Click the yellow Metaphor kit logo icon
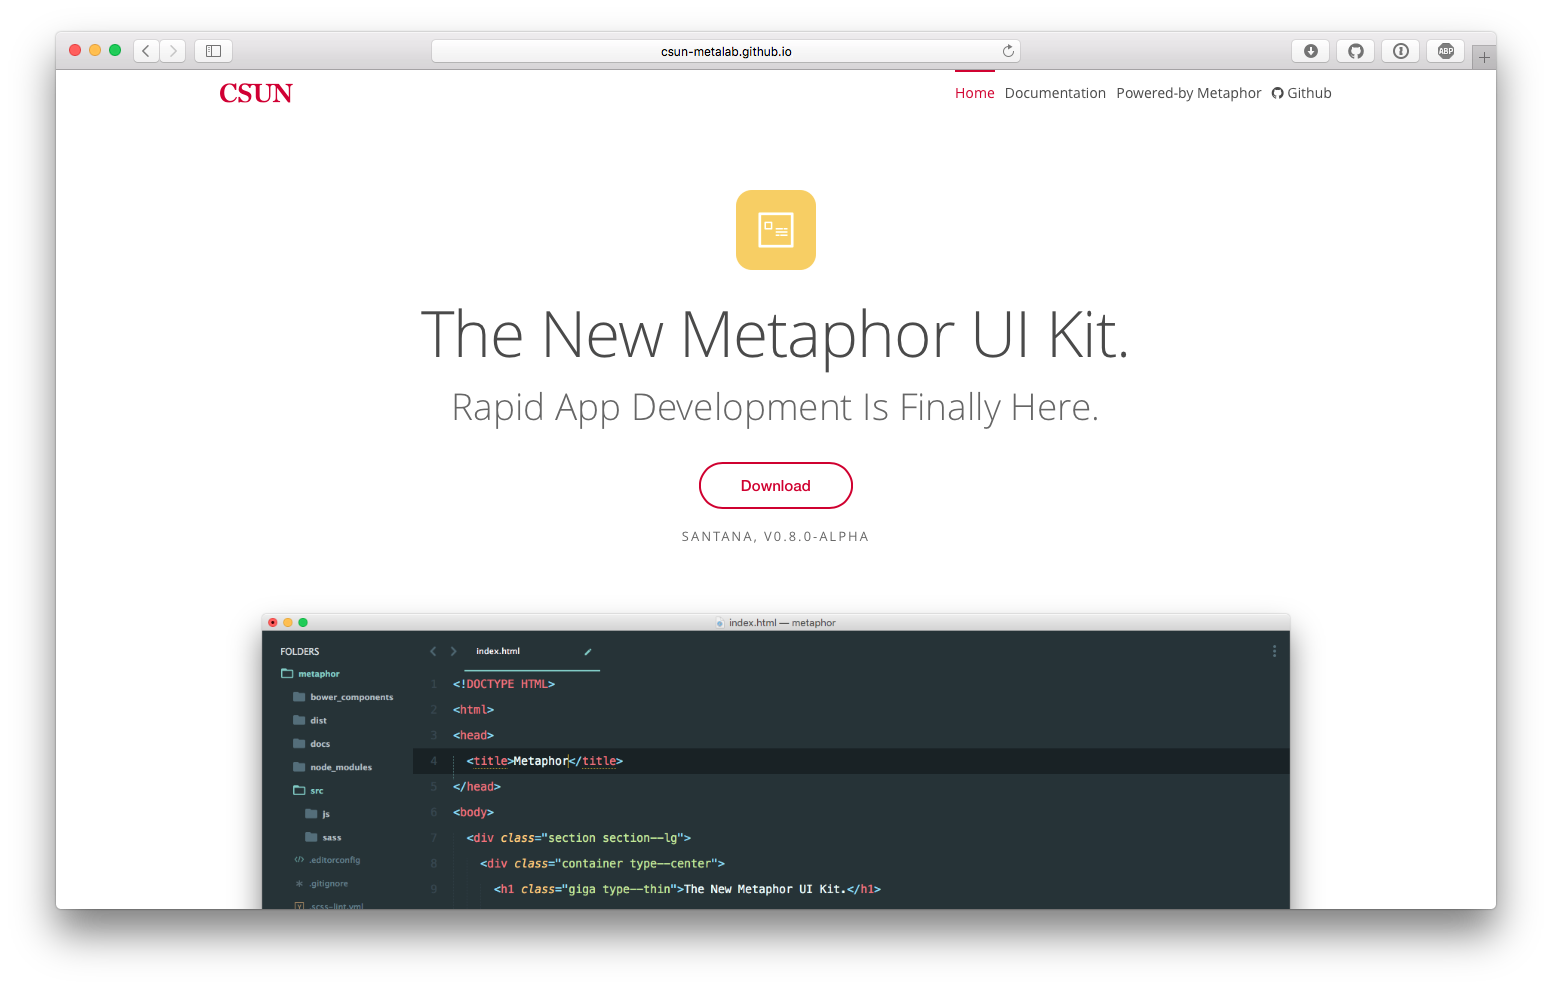The width and height of the screenshot is (1552, 989). click(776, 230)
